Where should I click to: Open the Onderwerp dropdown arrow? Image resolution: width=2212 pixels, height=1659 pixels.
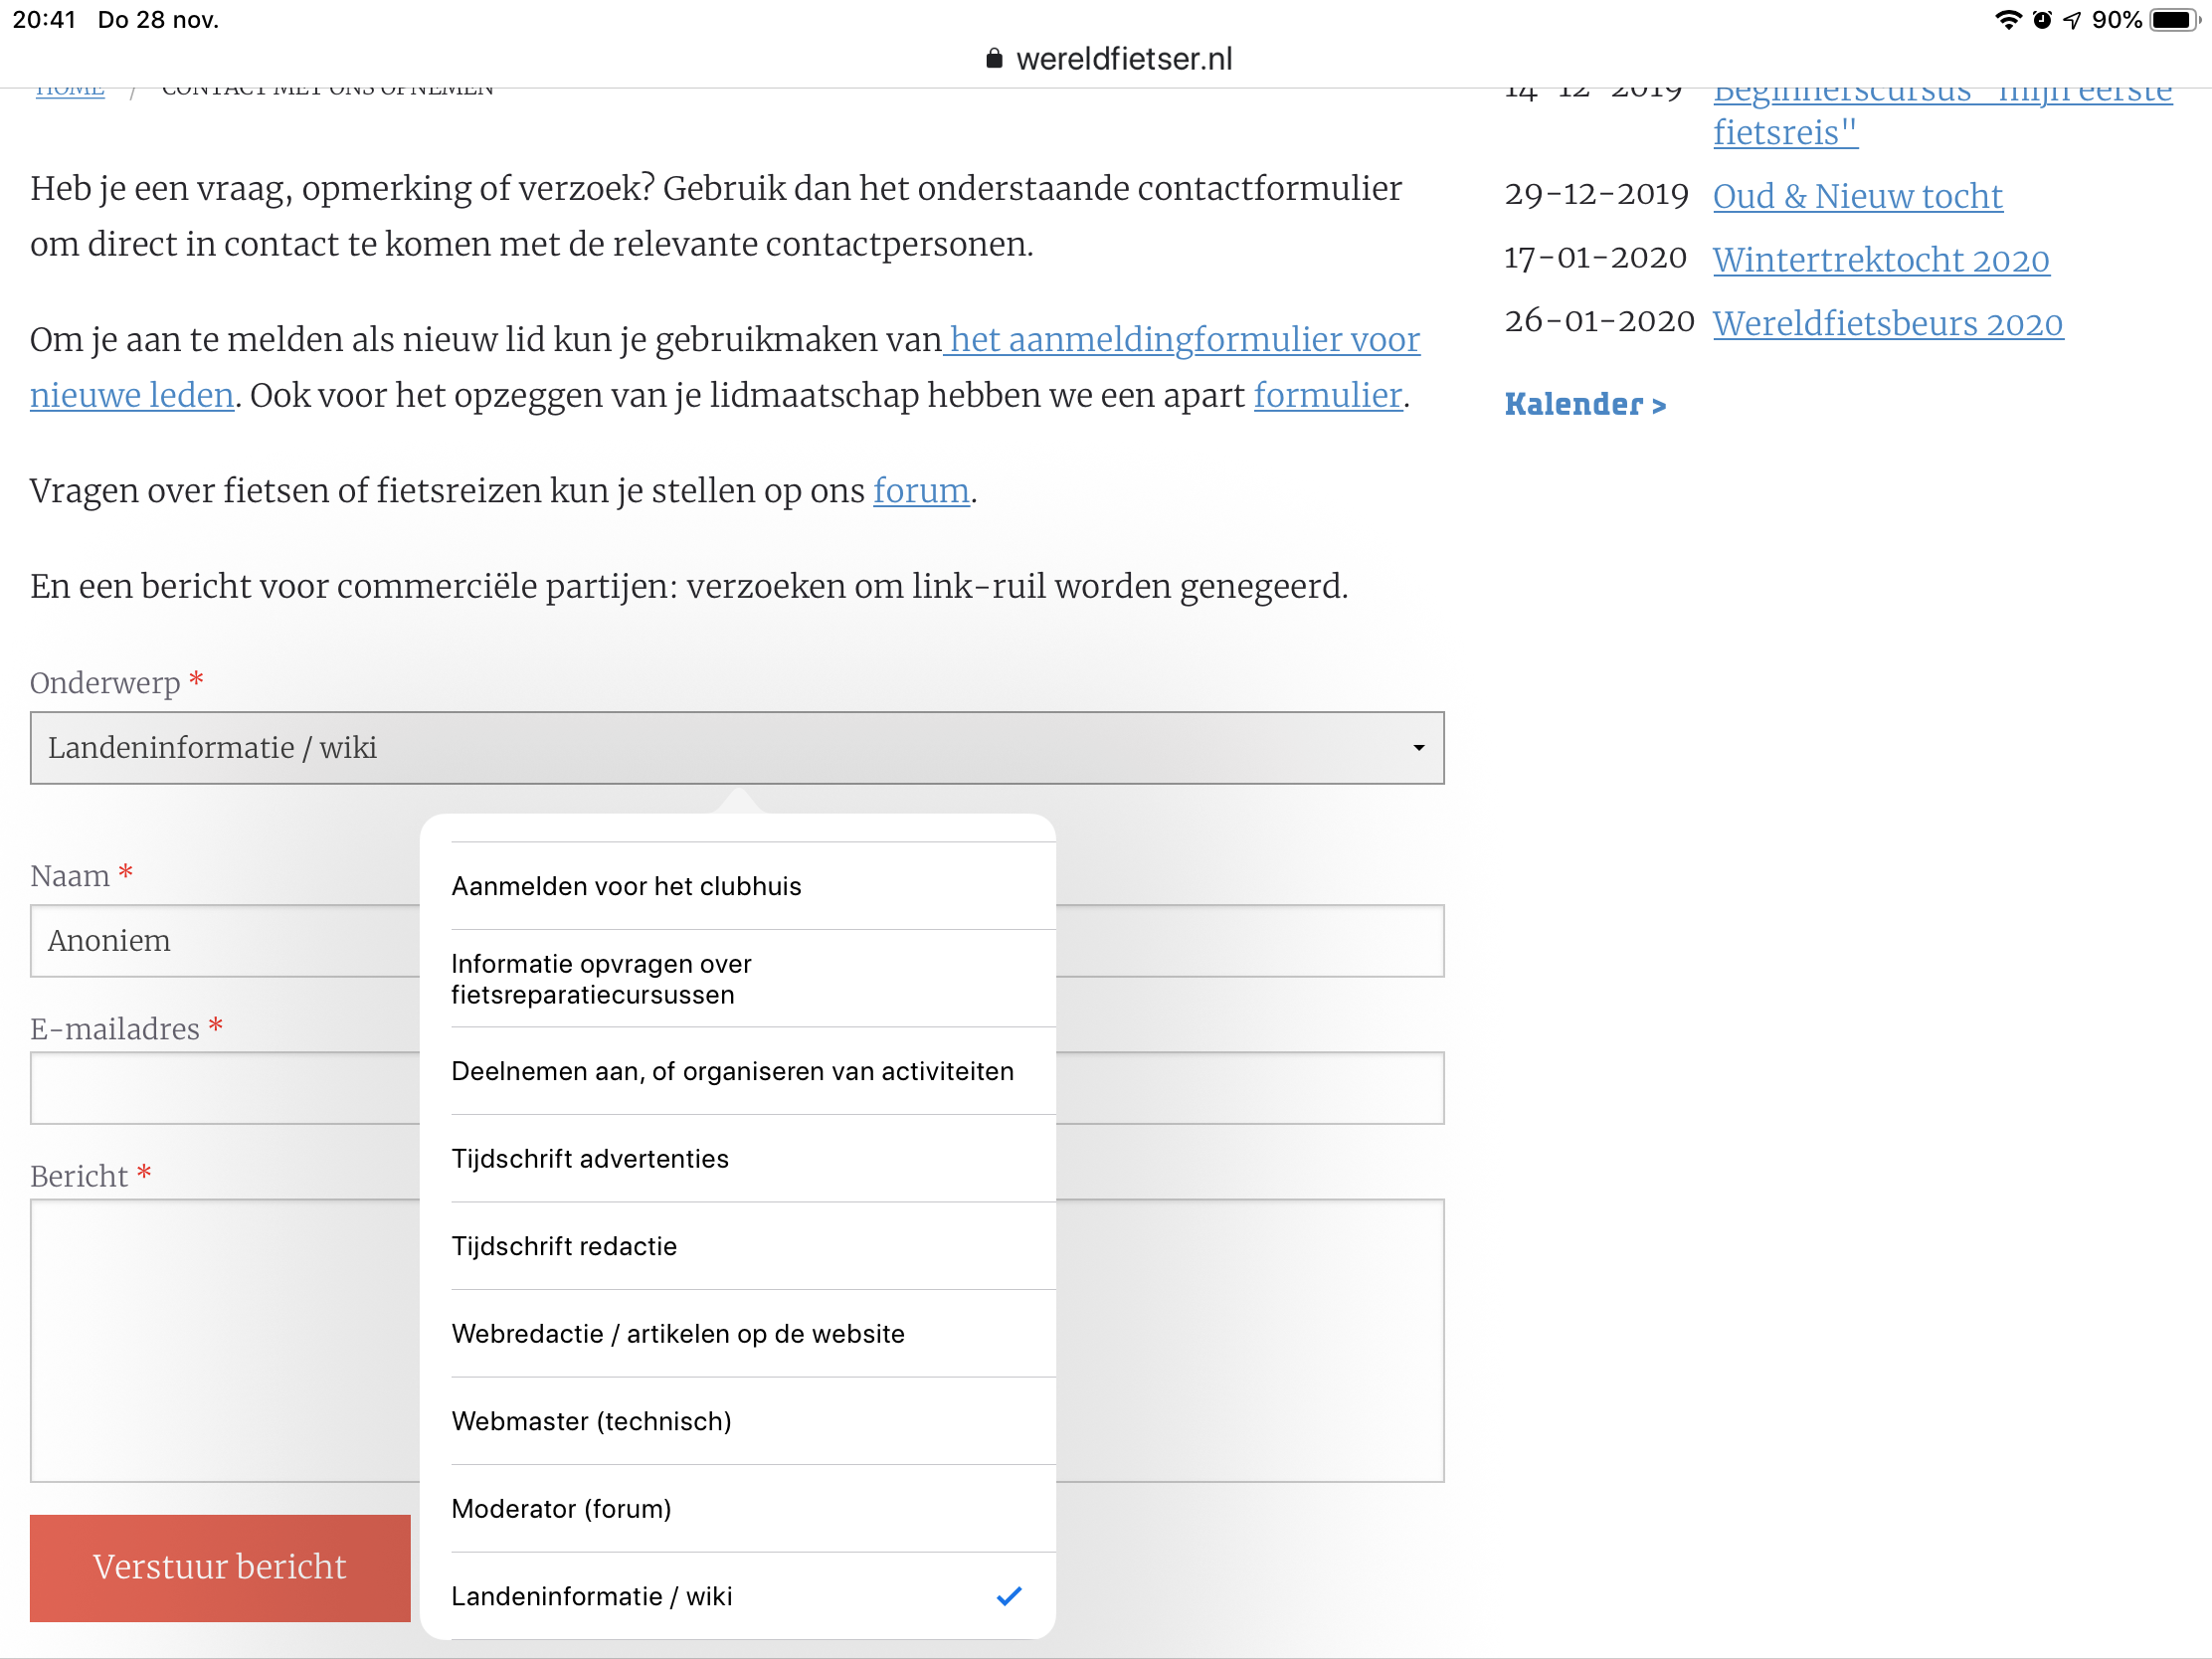pyautogui.click(x=1418, y=748)
